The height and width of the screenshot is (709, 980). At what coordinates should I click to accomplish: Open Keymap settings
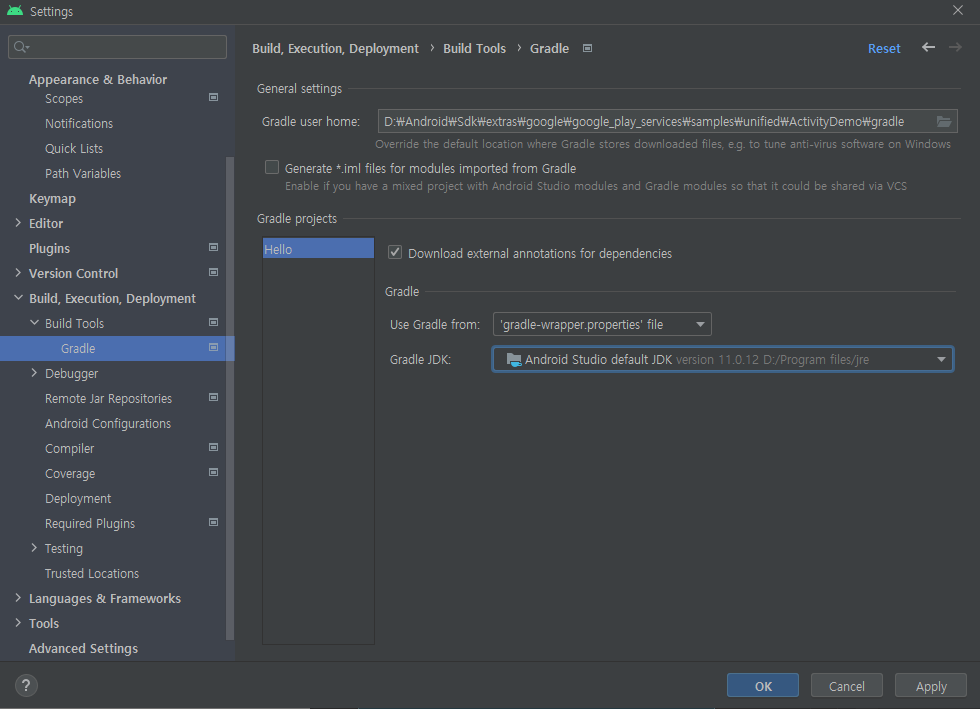coord(52,198)
